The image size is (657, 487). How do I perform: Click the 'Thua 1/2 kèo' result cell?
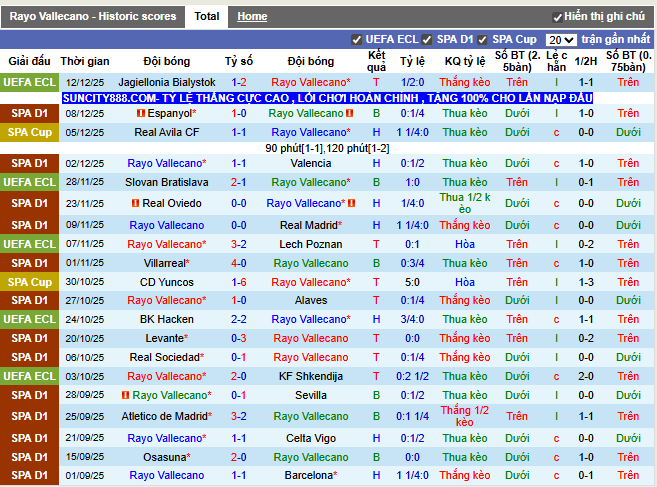pyautogui.click(x=465, y=203)
